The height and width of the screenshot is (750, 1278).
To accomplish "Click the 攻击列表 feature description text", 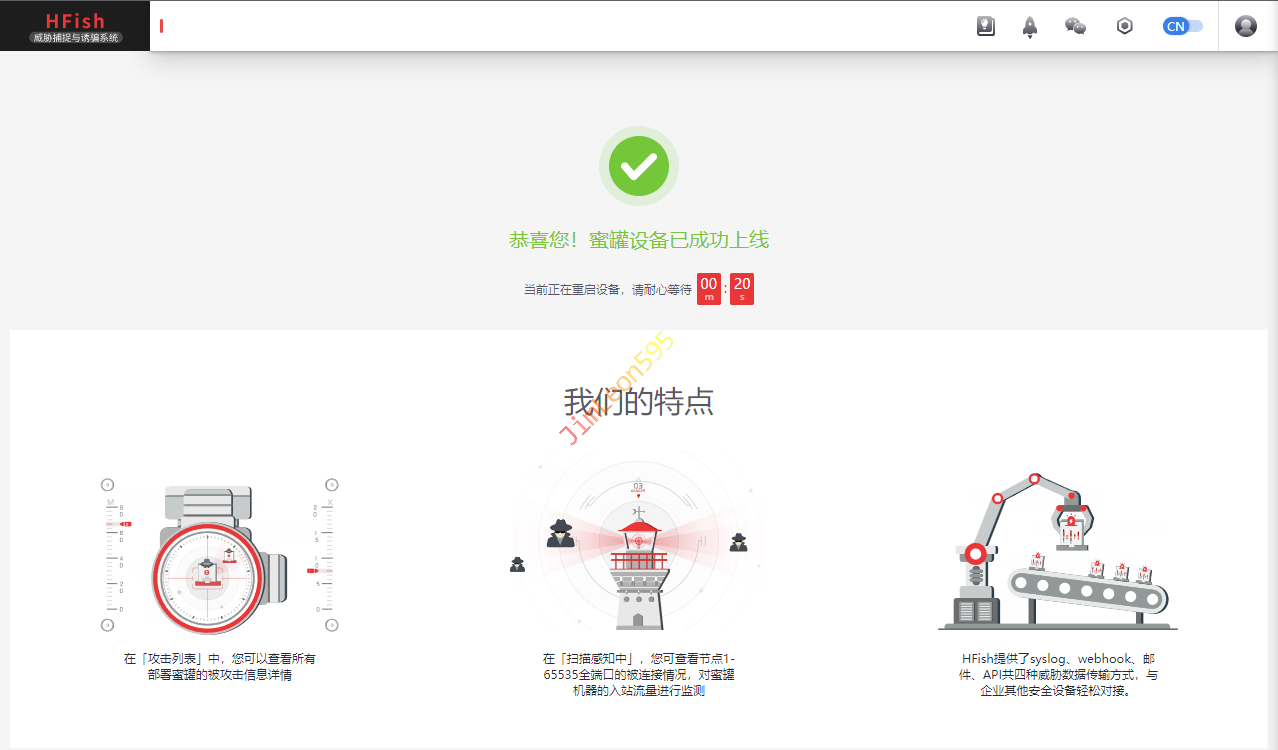I will tap(220, 667).
